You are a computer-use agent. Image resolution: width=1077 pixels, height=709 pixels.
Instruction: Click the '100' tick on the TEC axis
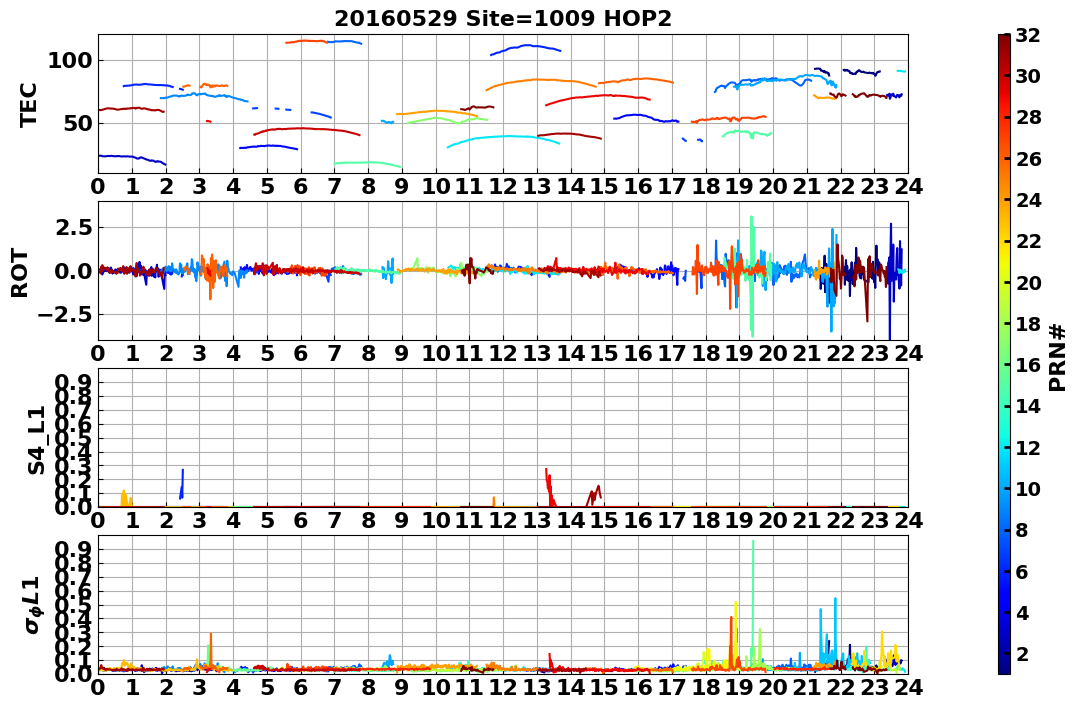[69, 60]
